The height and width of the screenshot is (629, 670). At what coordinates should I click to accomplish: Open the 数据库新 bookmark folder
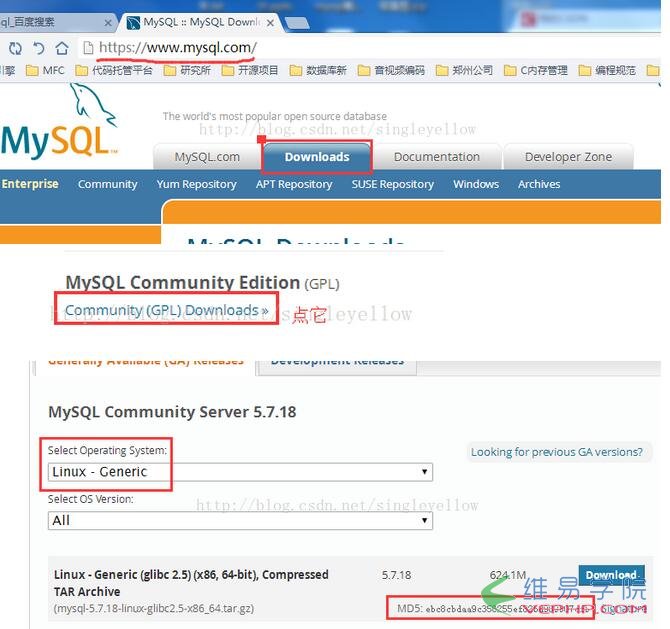click(x=318, y=70)
